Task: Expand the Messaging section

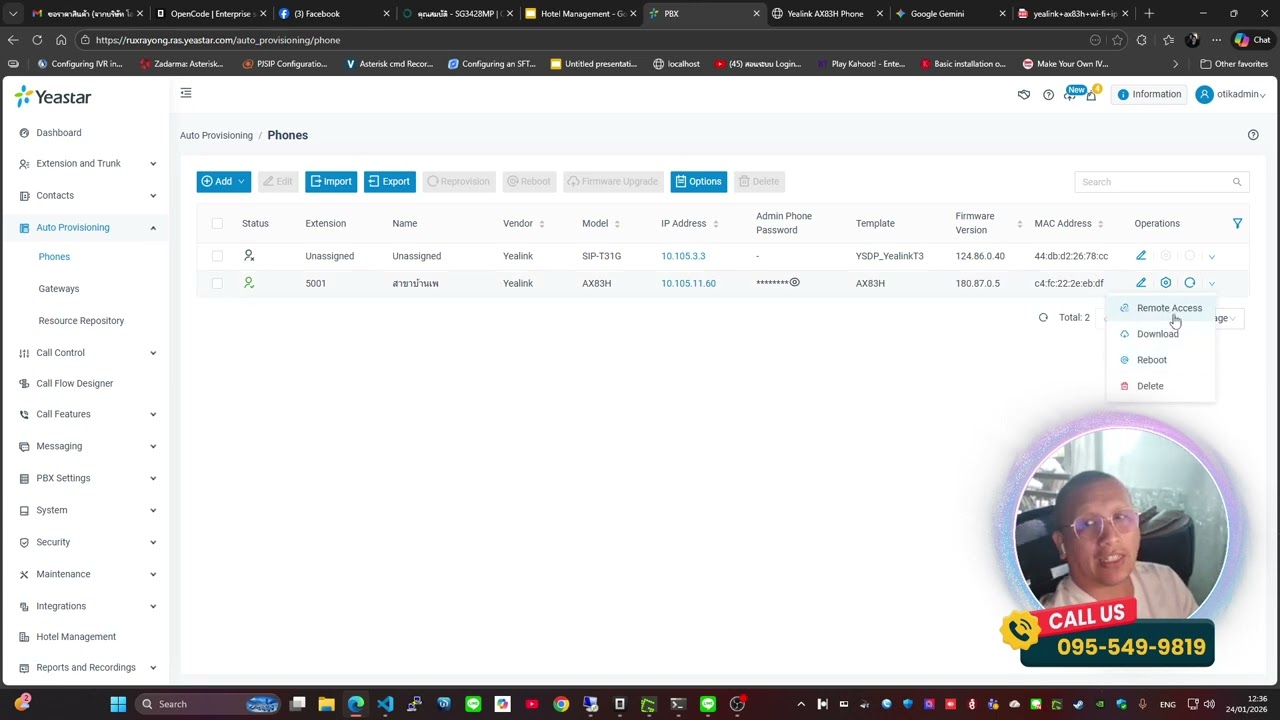Action: tap(87, 446)
